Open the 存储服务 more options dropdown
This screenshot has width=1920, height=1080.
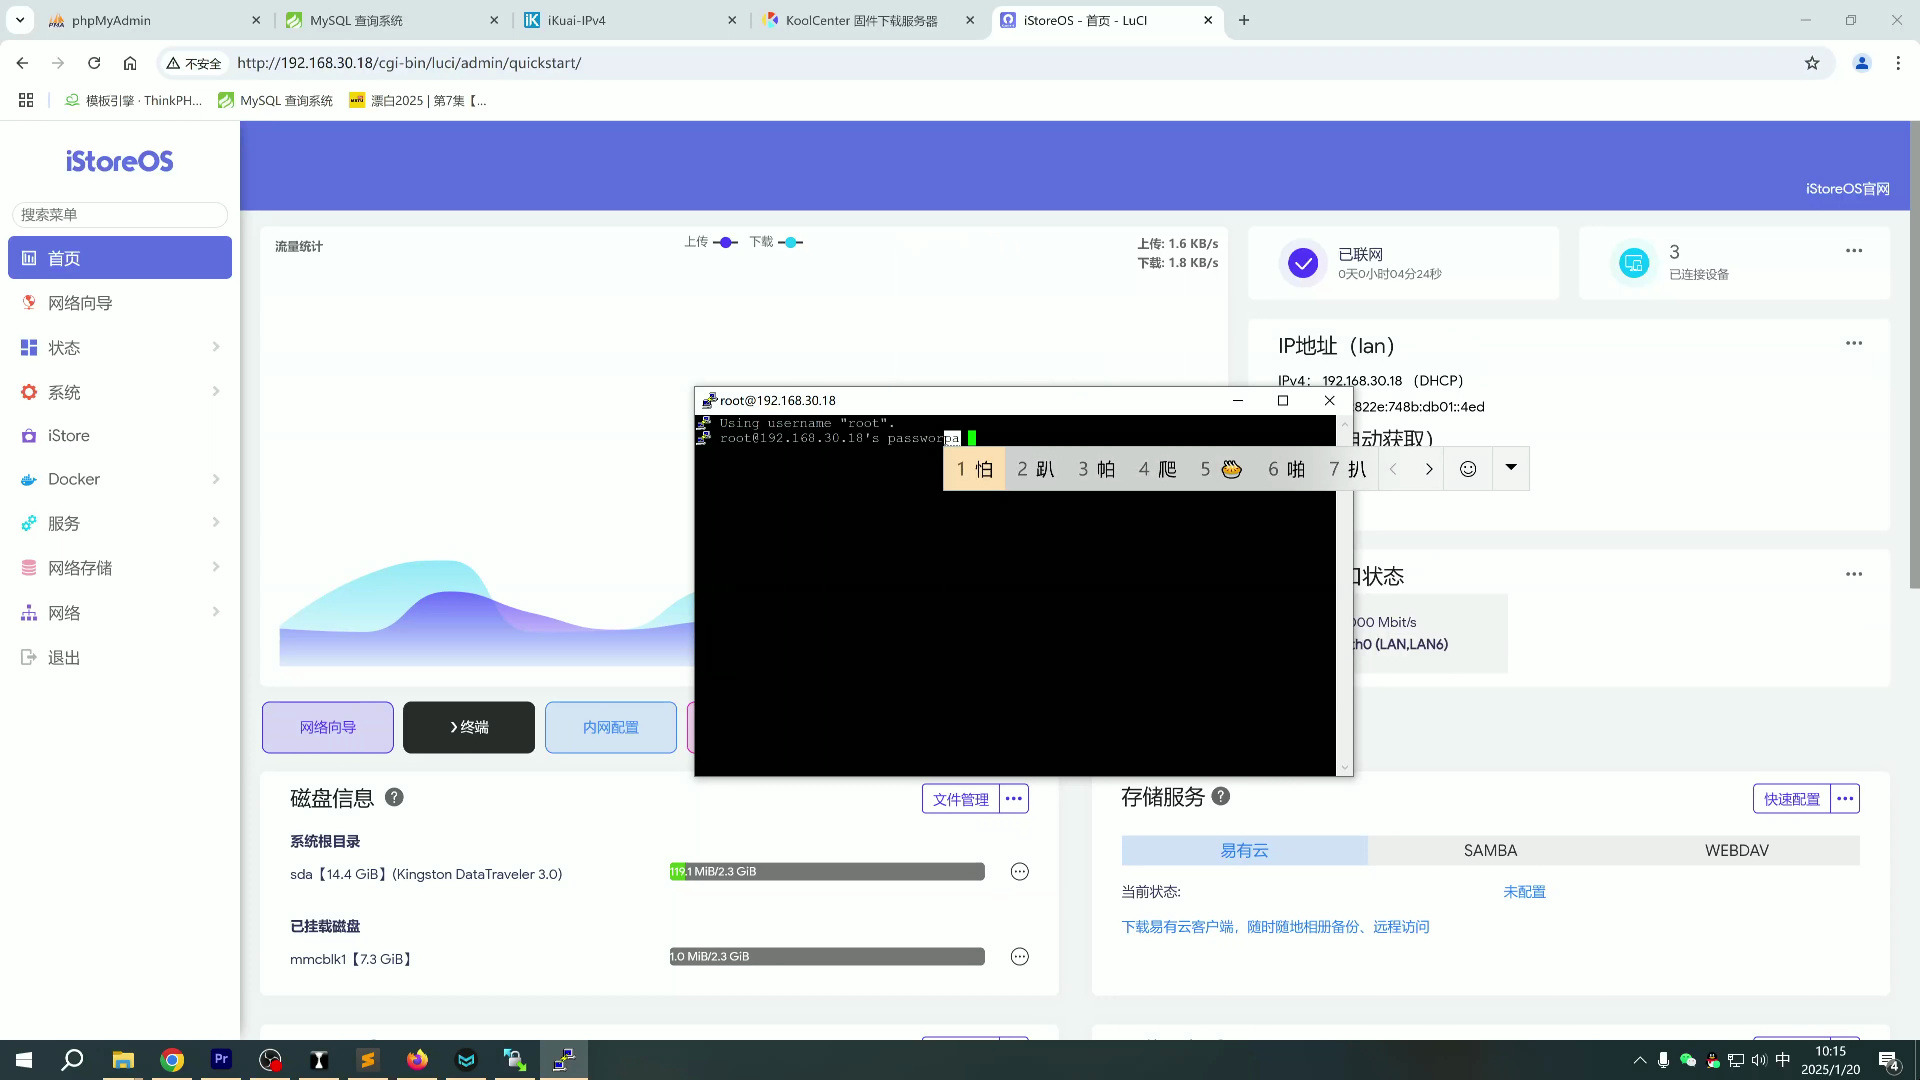(1845, 799)
